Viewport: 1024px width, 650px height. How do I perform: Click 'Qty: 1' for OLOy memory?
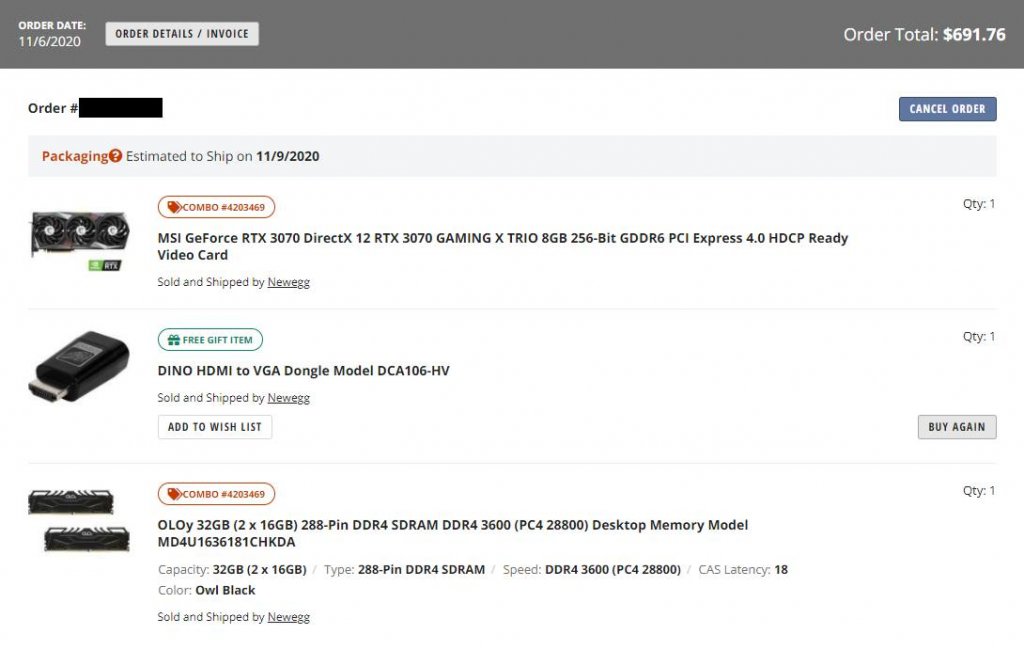(979, 491)
